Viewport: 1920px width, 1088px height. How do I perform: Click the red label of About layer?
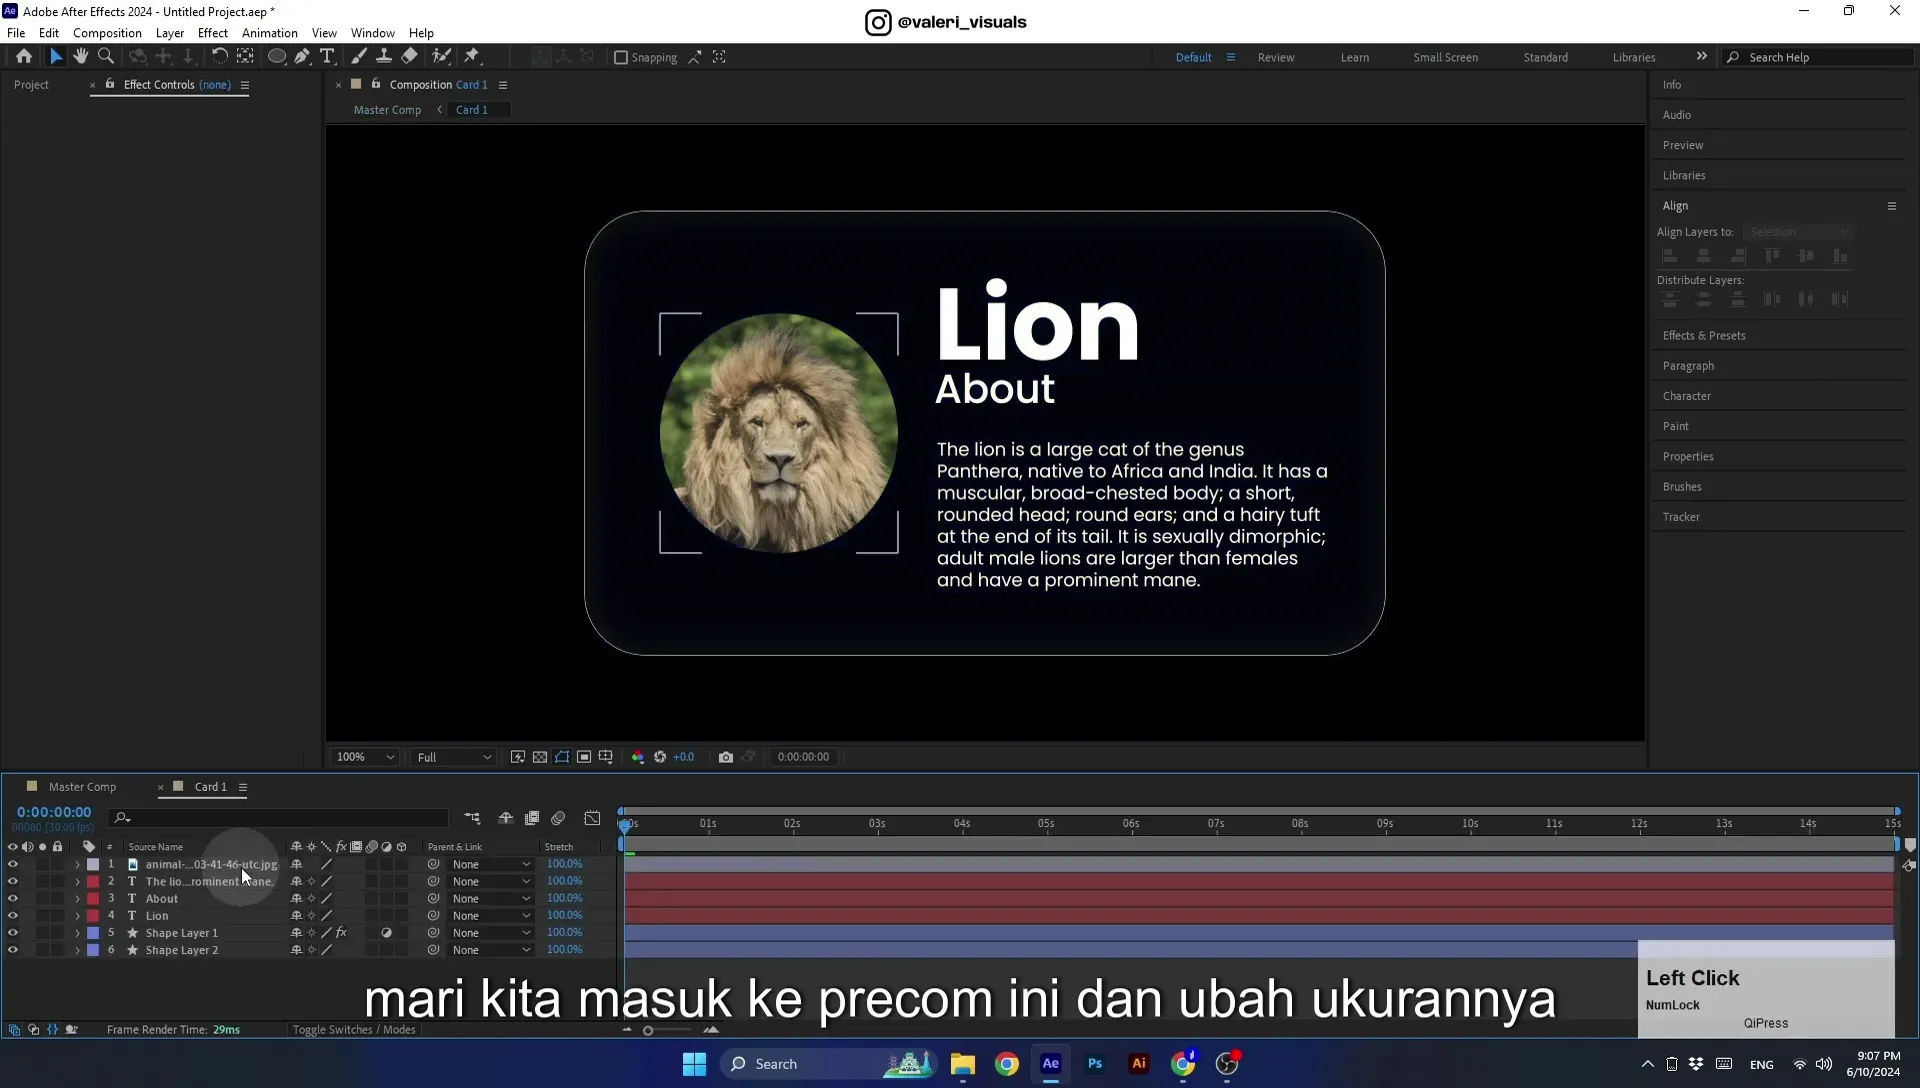click(x=93, y=899)
